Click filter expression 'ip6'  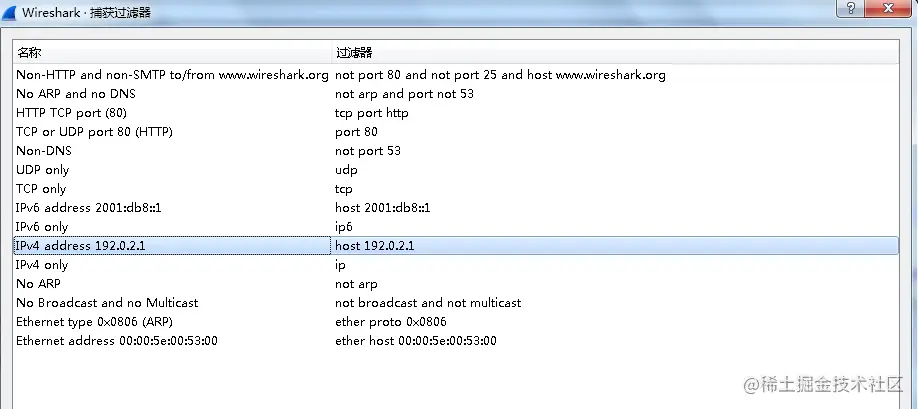(344, 227)
